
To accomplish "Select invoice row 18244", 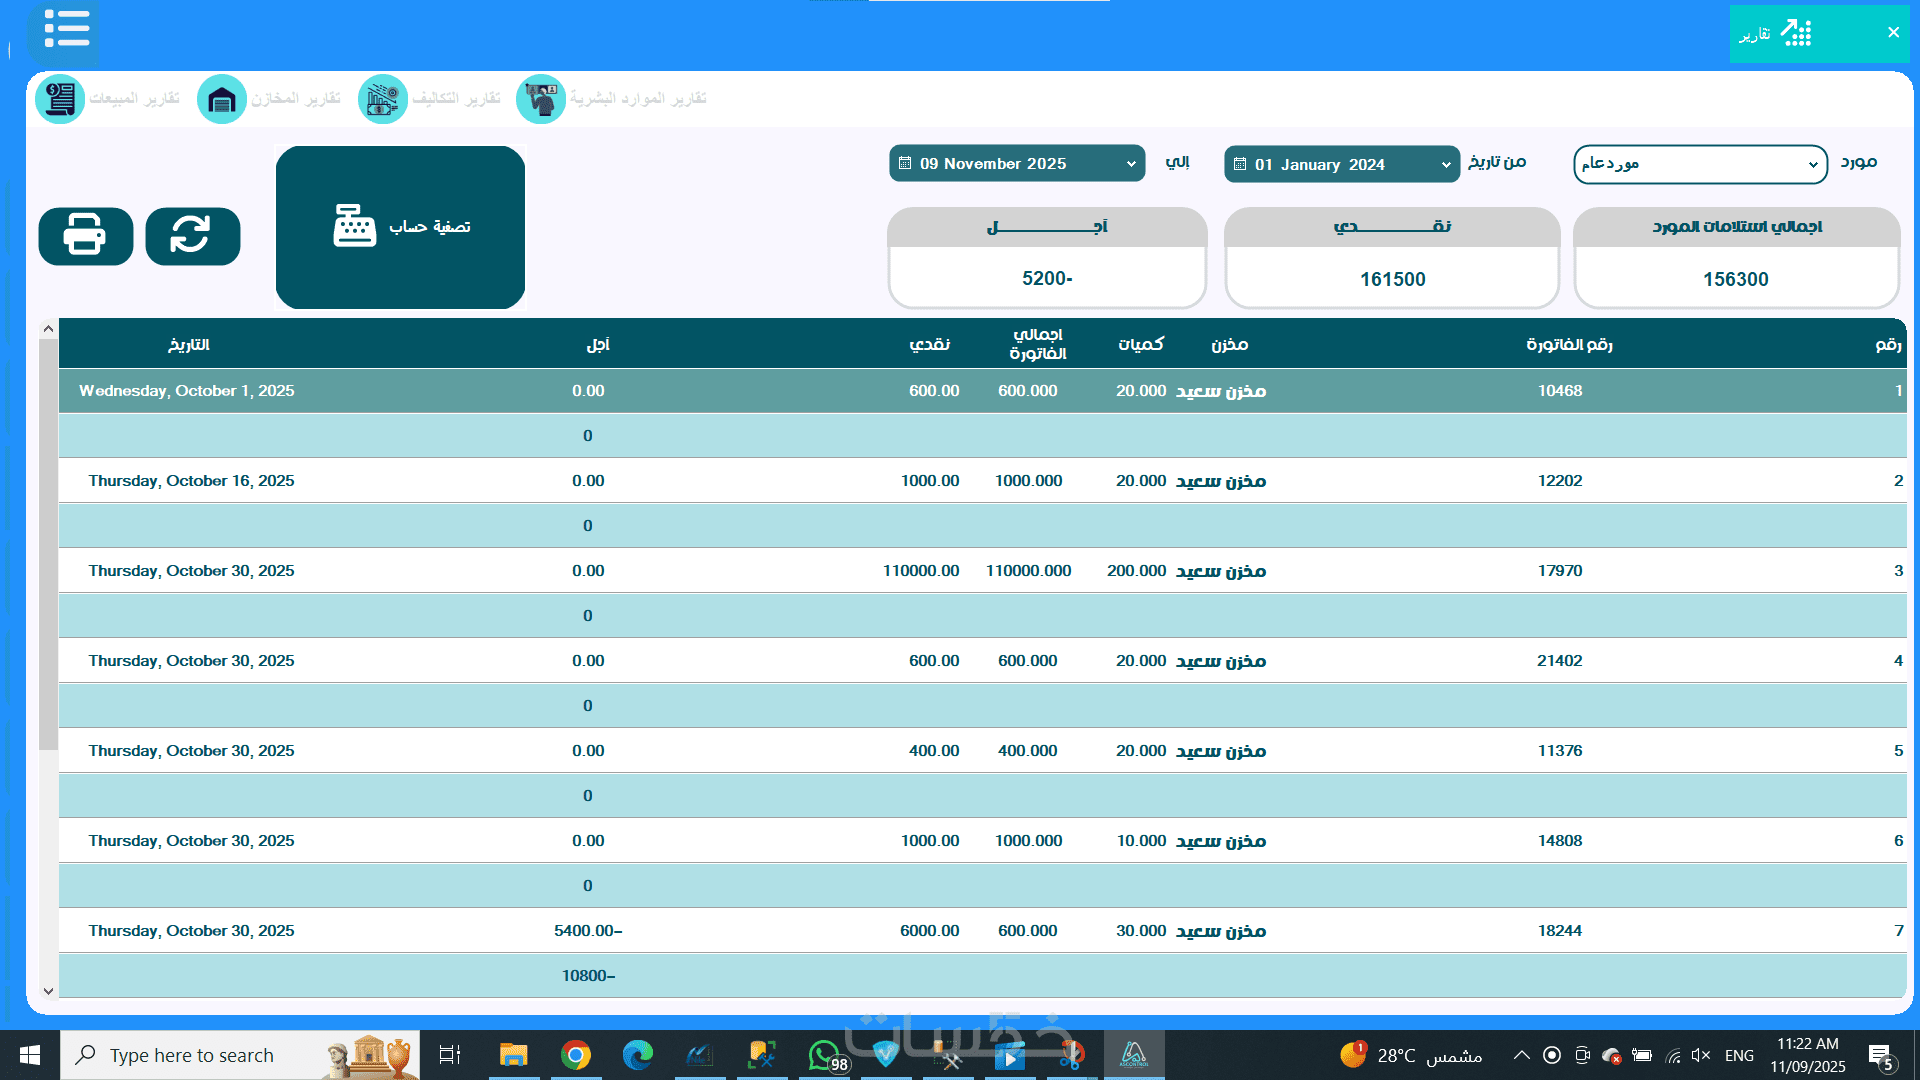I will click(1559, 931).
